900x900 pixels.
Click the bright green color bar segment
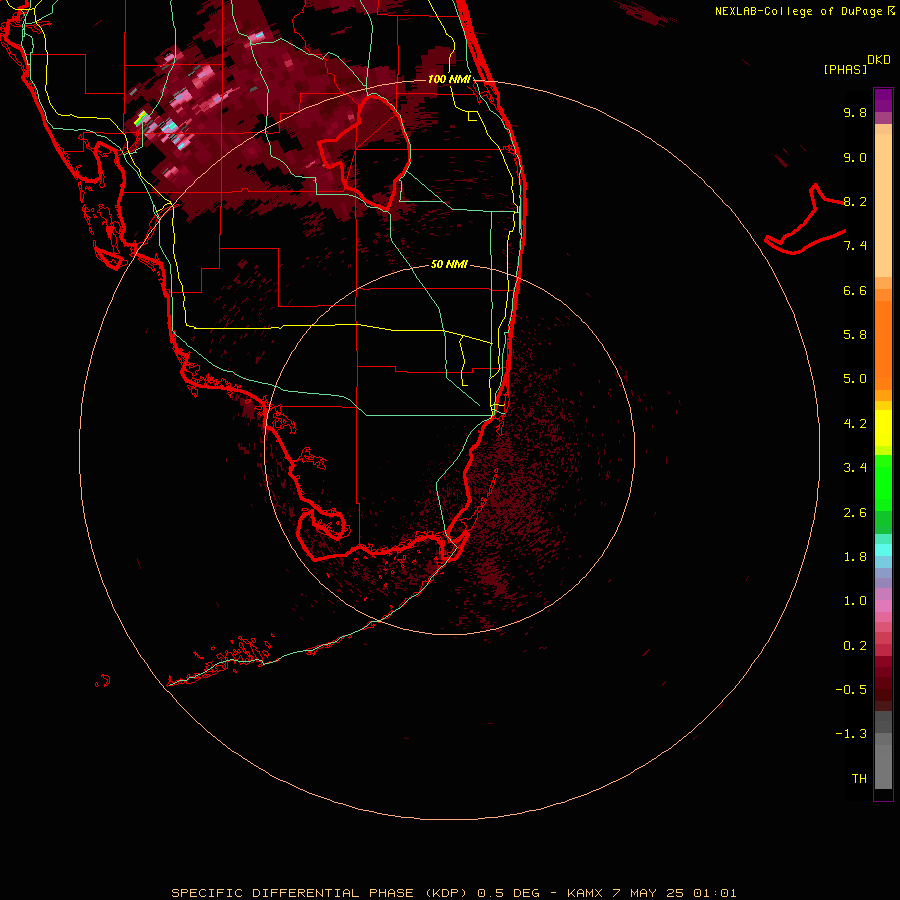(883, 482)
